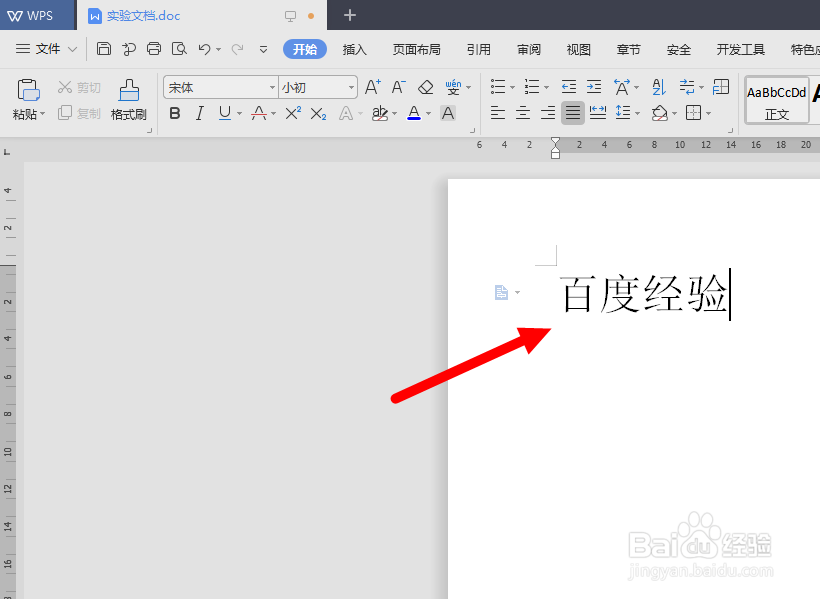Open the File (文件) menu dropdown

coord(46,49)
